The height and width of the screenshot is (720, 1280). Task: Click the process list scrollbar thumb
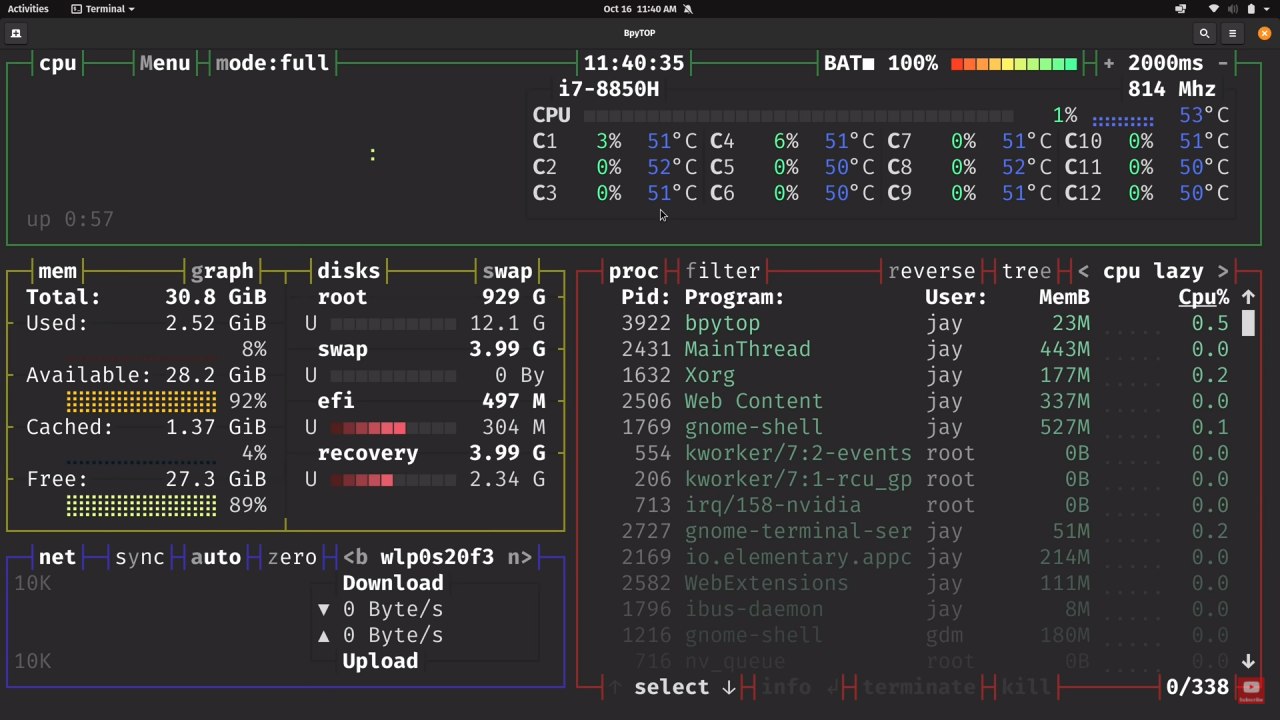tap(1248, 323)
